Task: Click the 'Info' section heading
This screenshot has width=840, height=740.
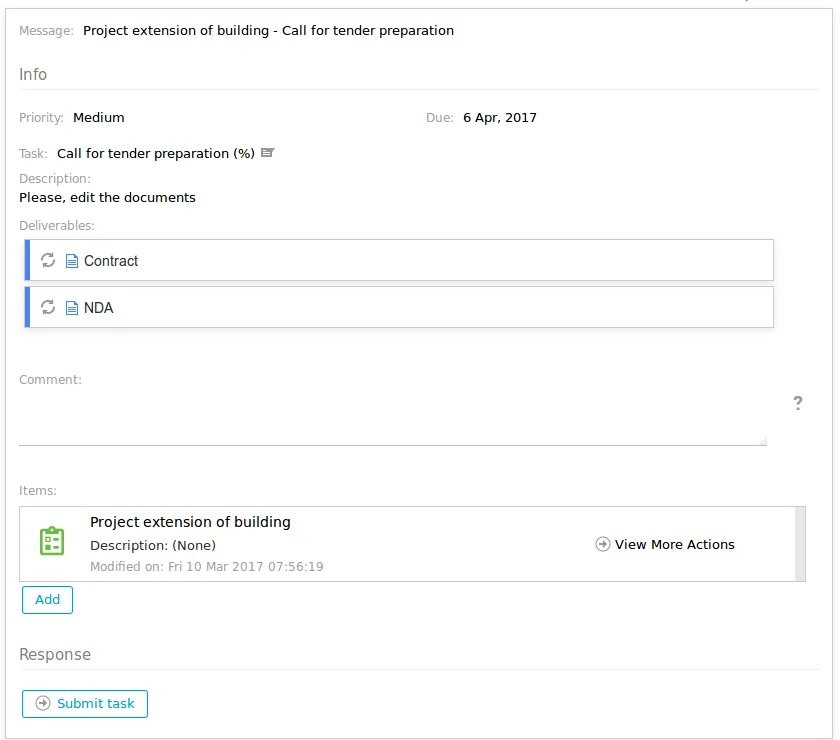Action: (x=33, y=74)
